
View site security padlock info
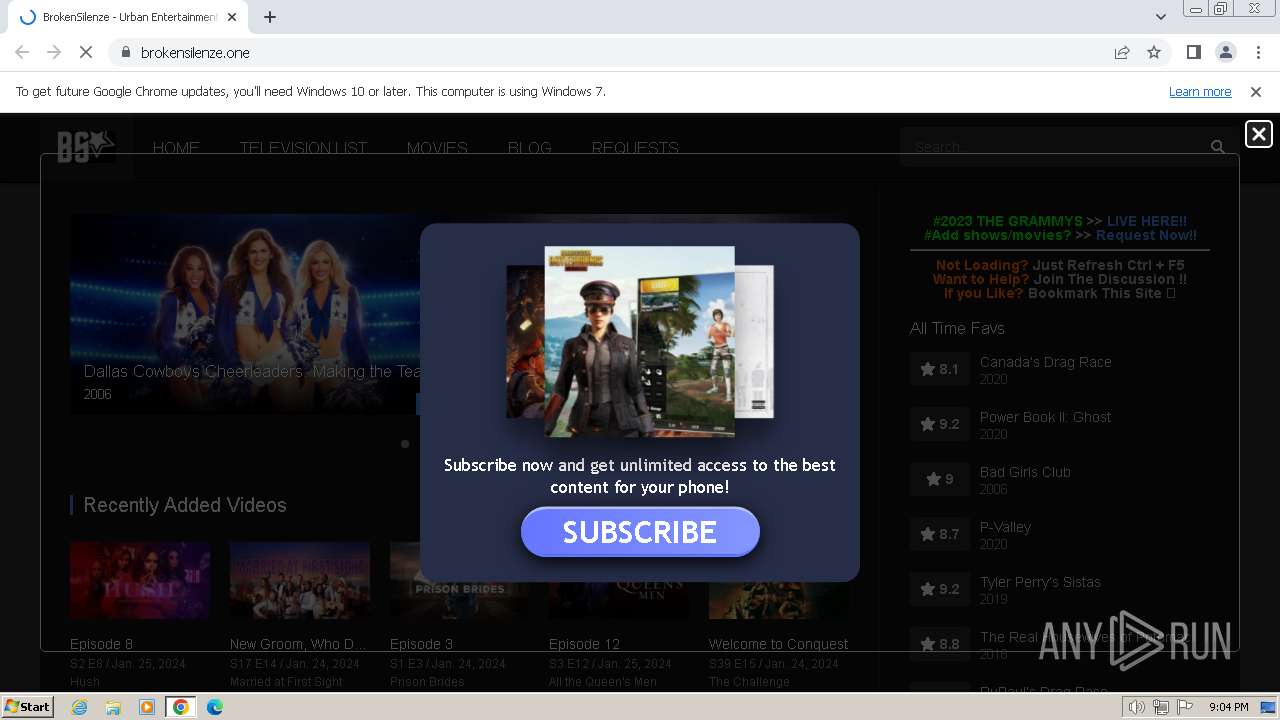(125, 52)
